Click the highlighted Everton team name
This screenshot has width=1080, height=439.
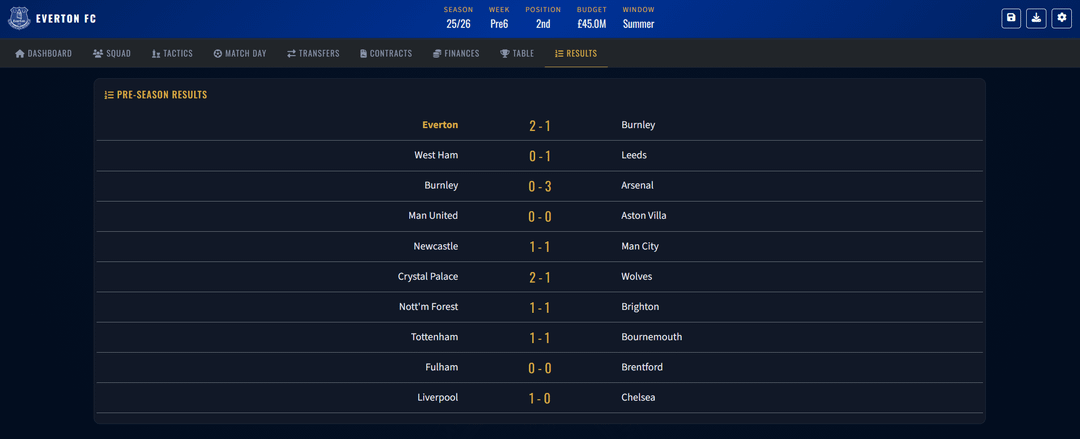pos(440,125)
